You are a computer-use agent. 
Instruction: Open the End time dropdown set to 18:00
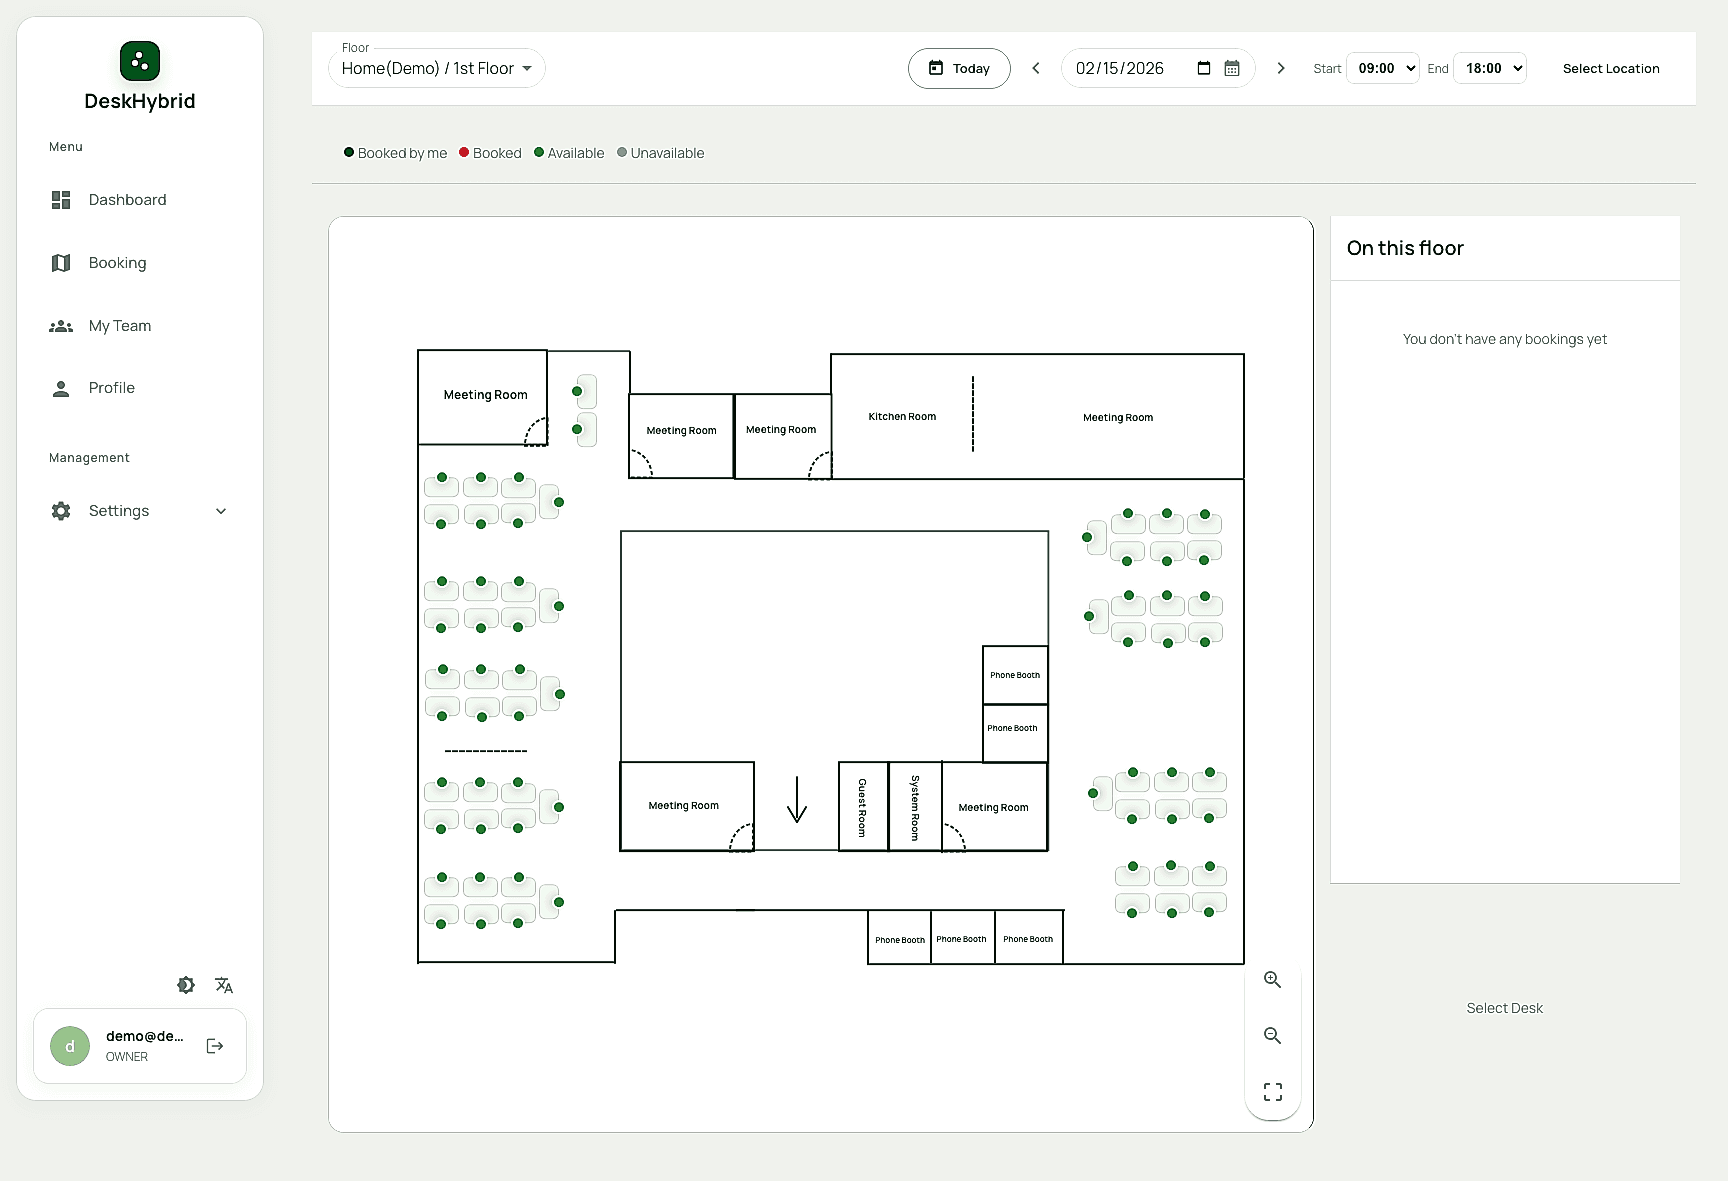(x=1490, y=68)
